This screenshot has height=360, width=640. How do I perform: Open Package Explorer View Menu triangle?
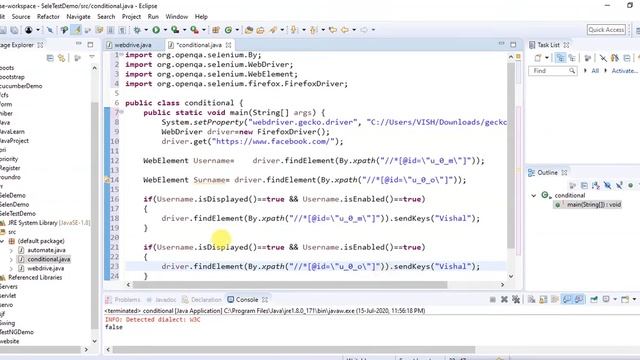pyautogui.click(x=92, y=58)
